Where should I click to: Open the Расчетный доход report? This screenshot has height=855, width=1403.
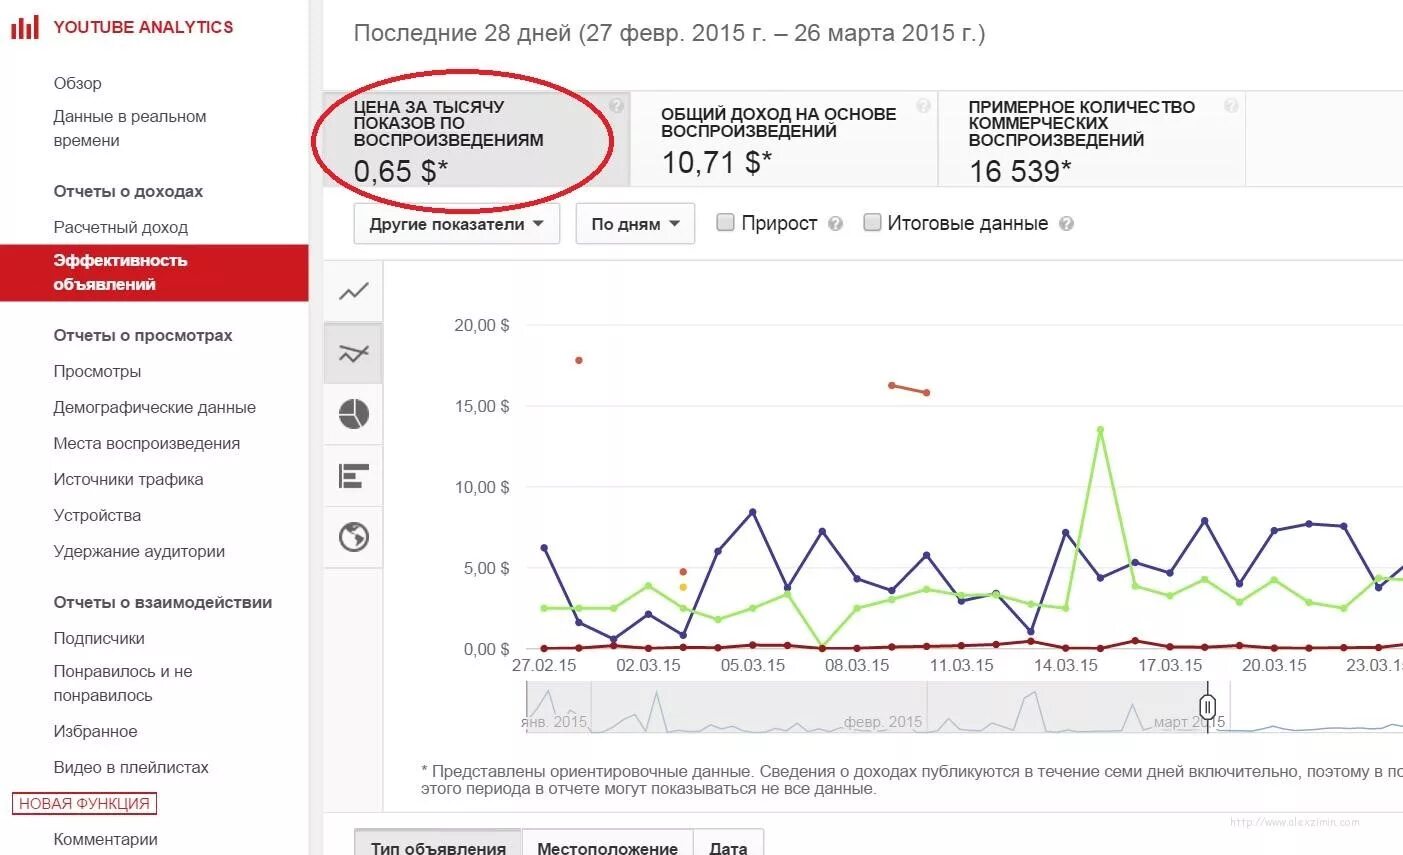(x=121, y=227)
